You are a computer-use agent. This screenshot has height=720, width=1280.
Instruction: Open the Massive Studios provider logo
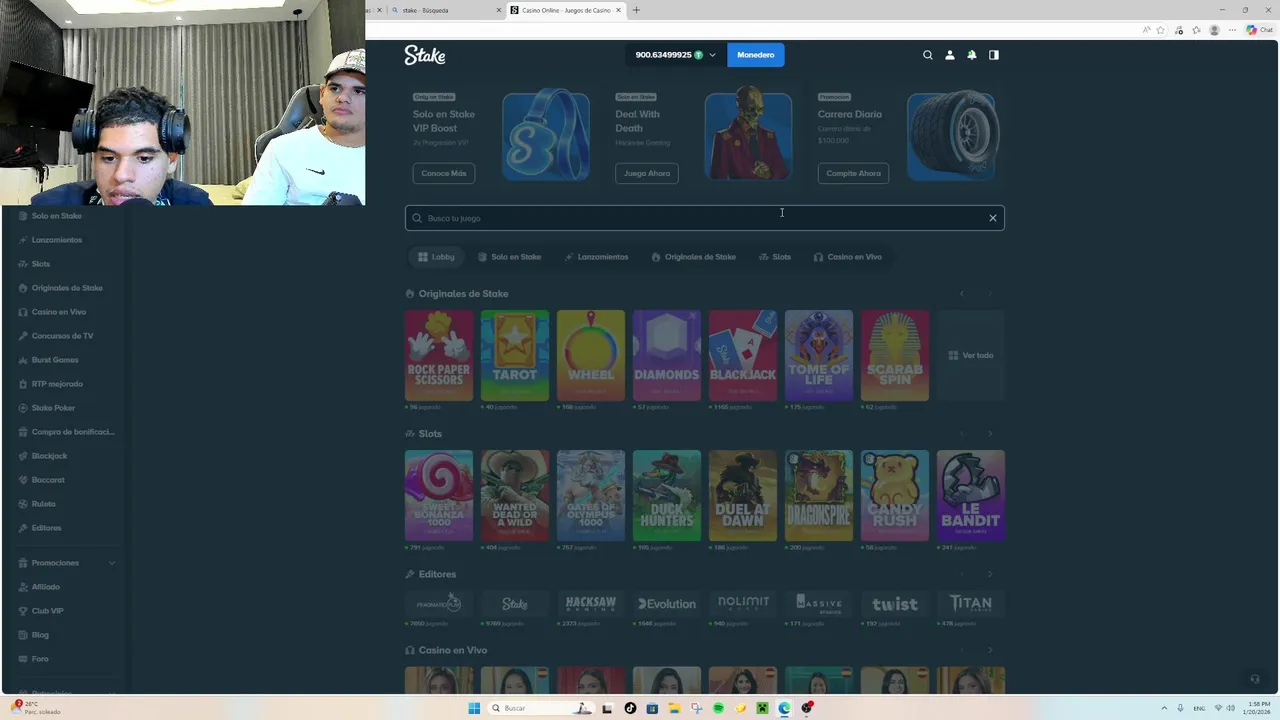click(x=819, y=603)
